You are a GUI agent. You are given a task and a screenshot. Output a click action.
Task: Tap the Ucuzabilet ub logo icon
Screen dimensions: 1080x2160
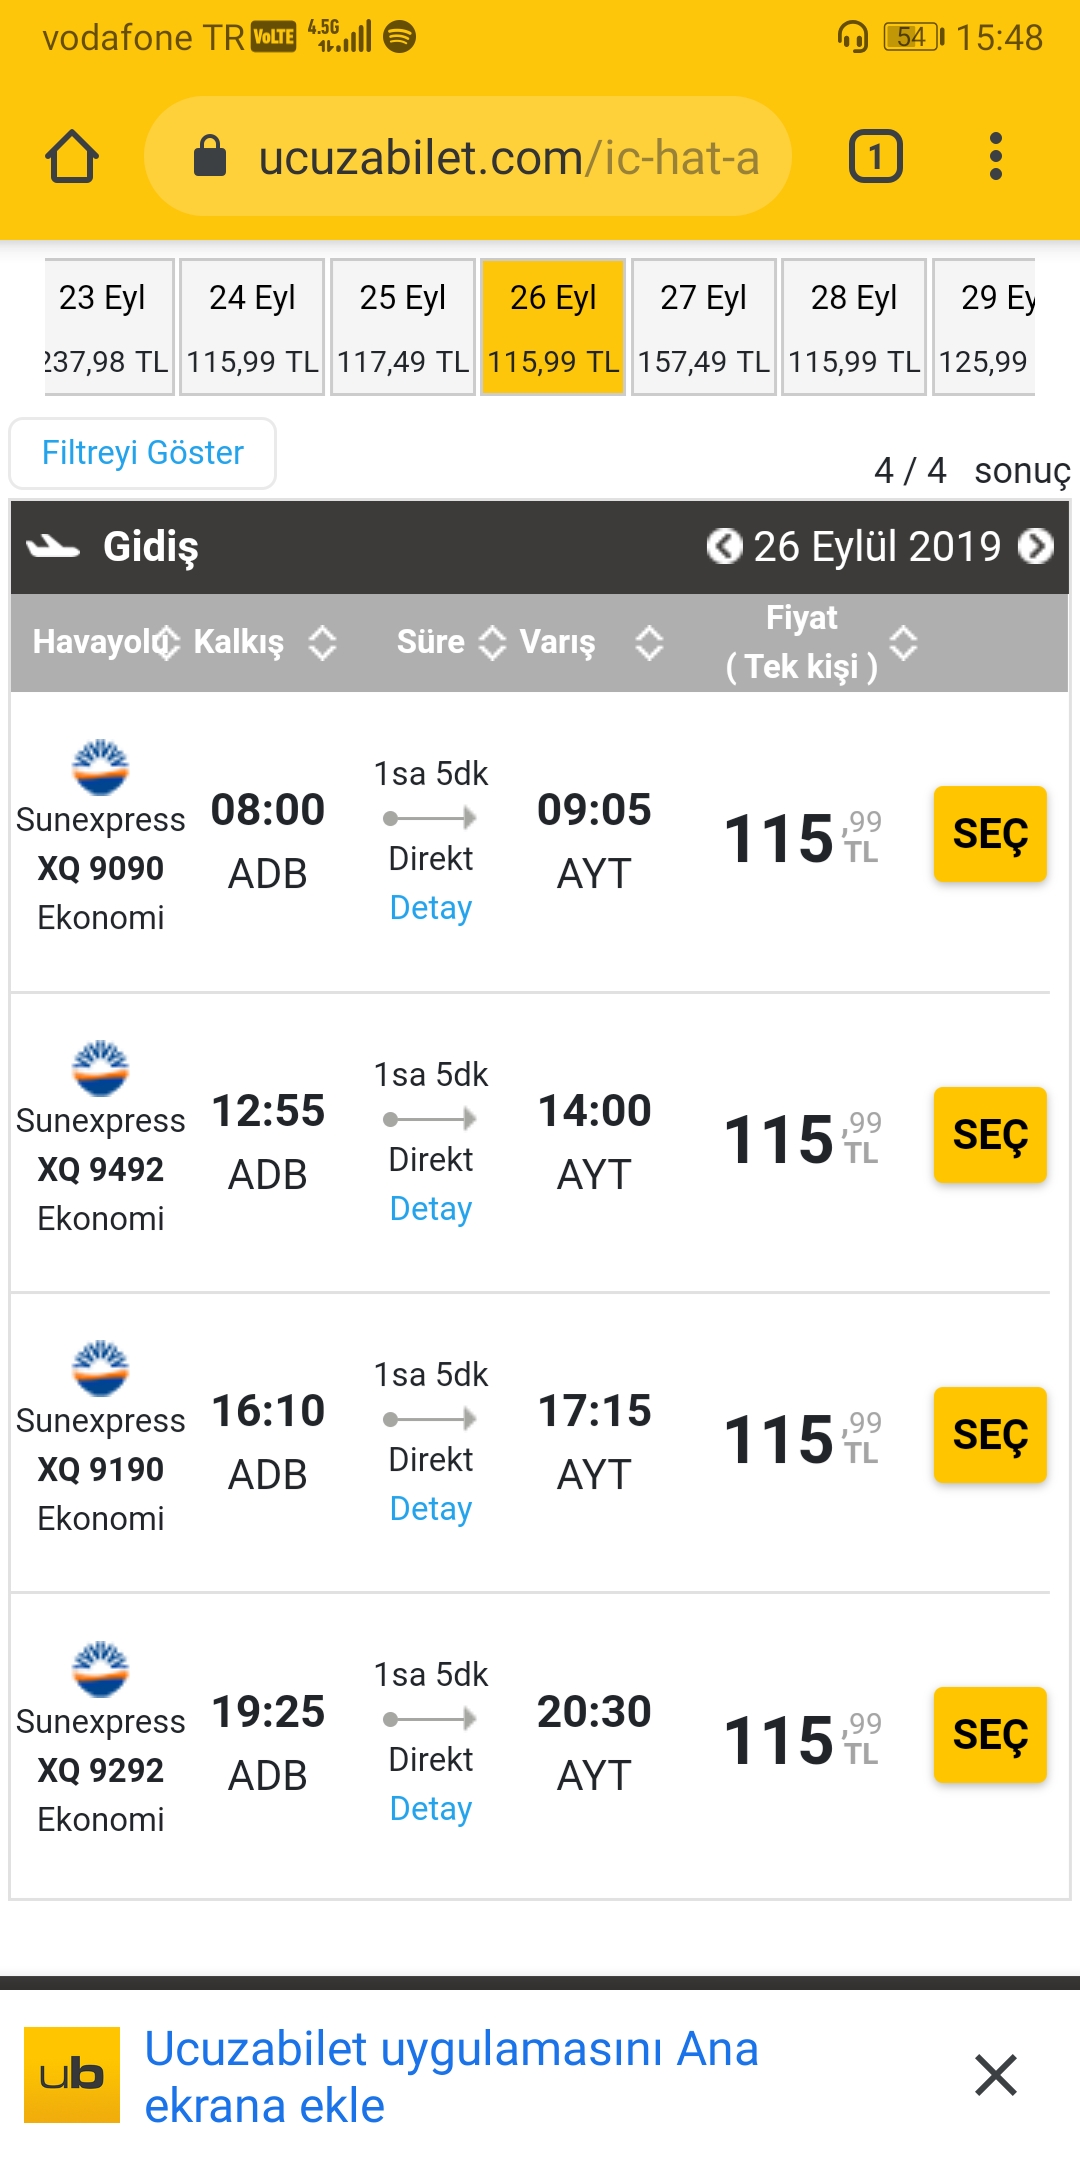click(x=72, y=2075)
